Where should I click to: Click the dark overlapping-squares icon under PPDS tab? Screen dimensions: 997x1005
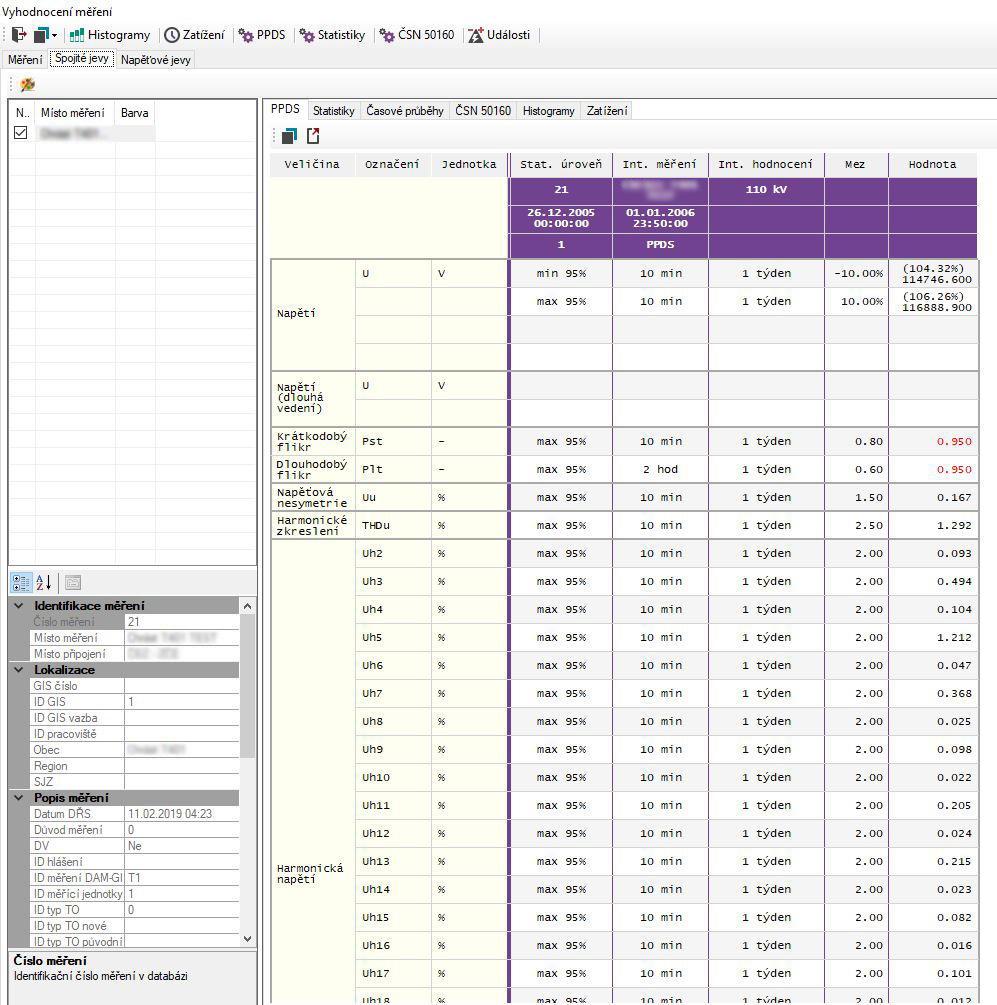tap(289, 136)
